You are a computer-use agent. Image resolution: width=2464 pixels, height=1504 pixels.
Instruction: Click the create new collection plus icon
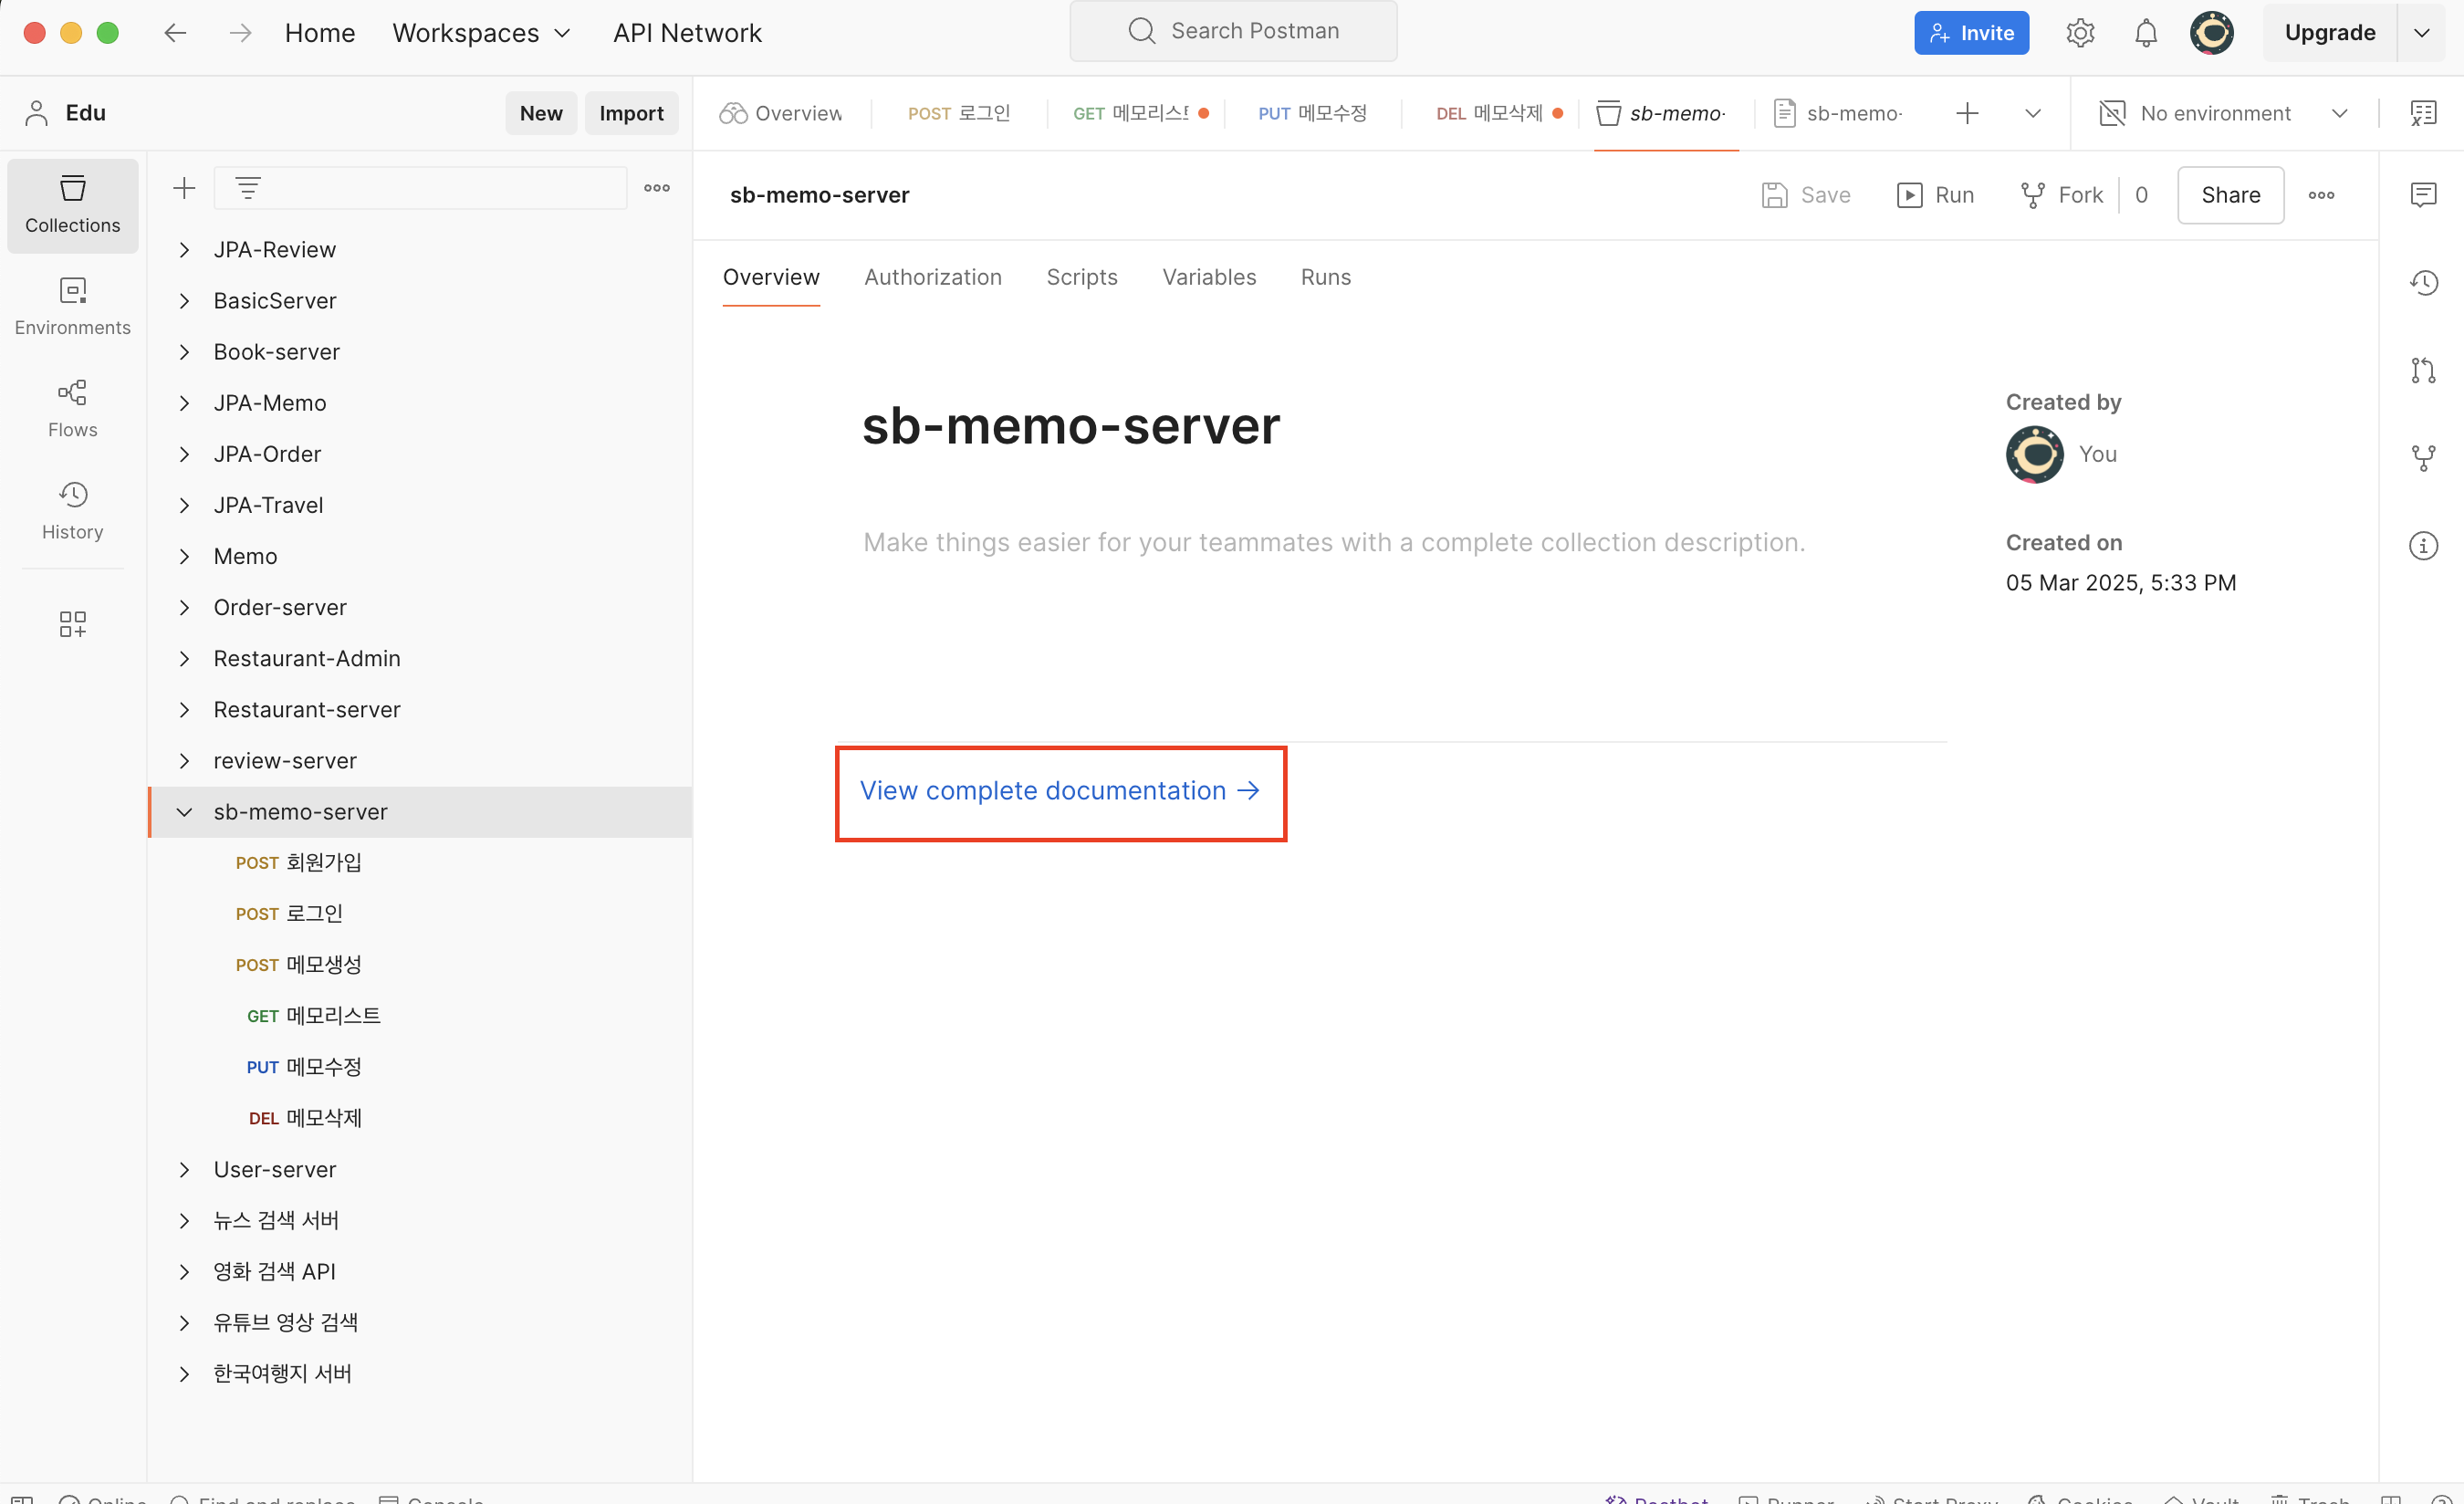[x=184, y=188]
